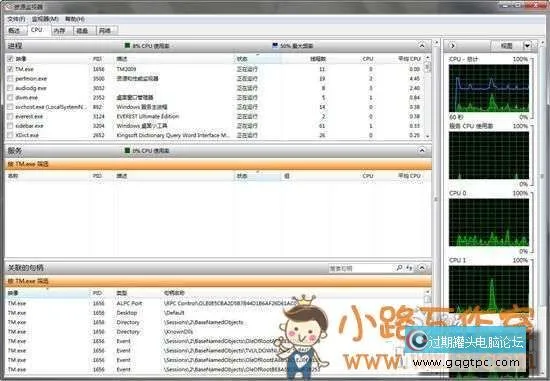
Task: Open the Monitor (M) menu
Action: pyautogui.click(x=45, y=19)
